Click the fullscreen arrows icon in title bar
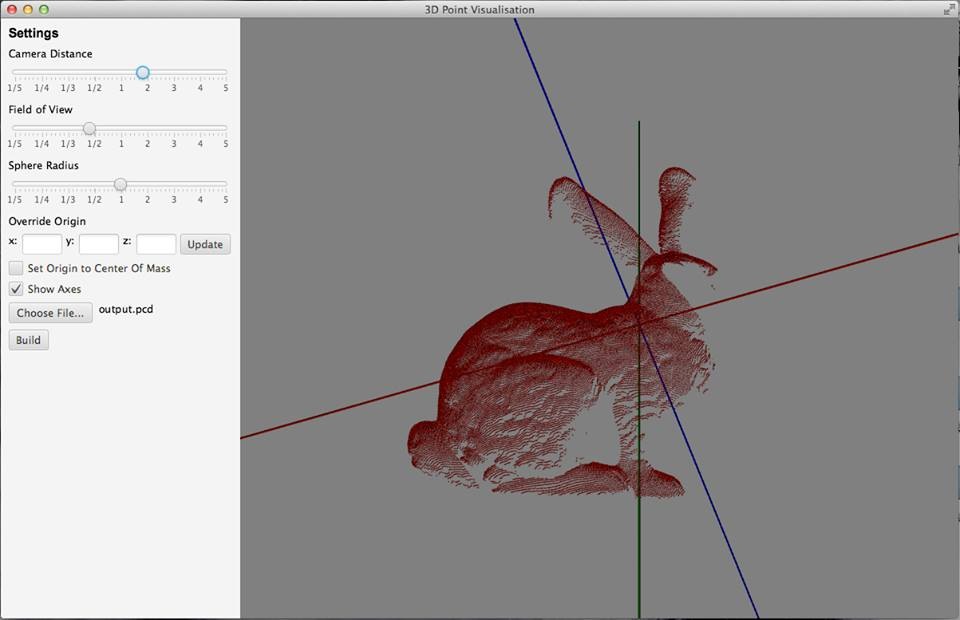The height and width of the screenshot is (620, 960). coord(949,9)
